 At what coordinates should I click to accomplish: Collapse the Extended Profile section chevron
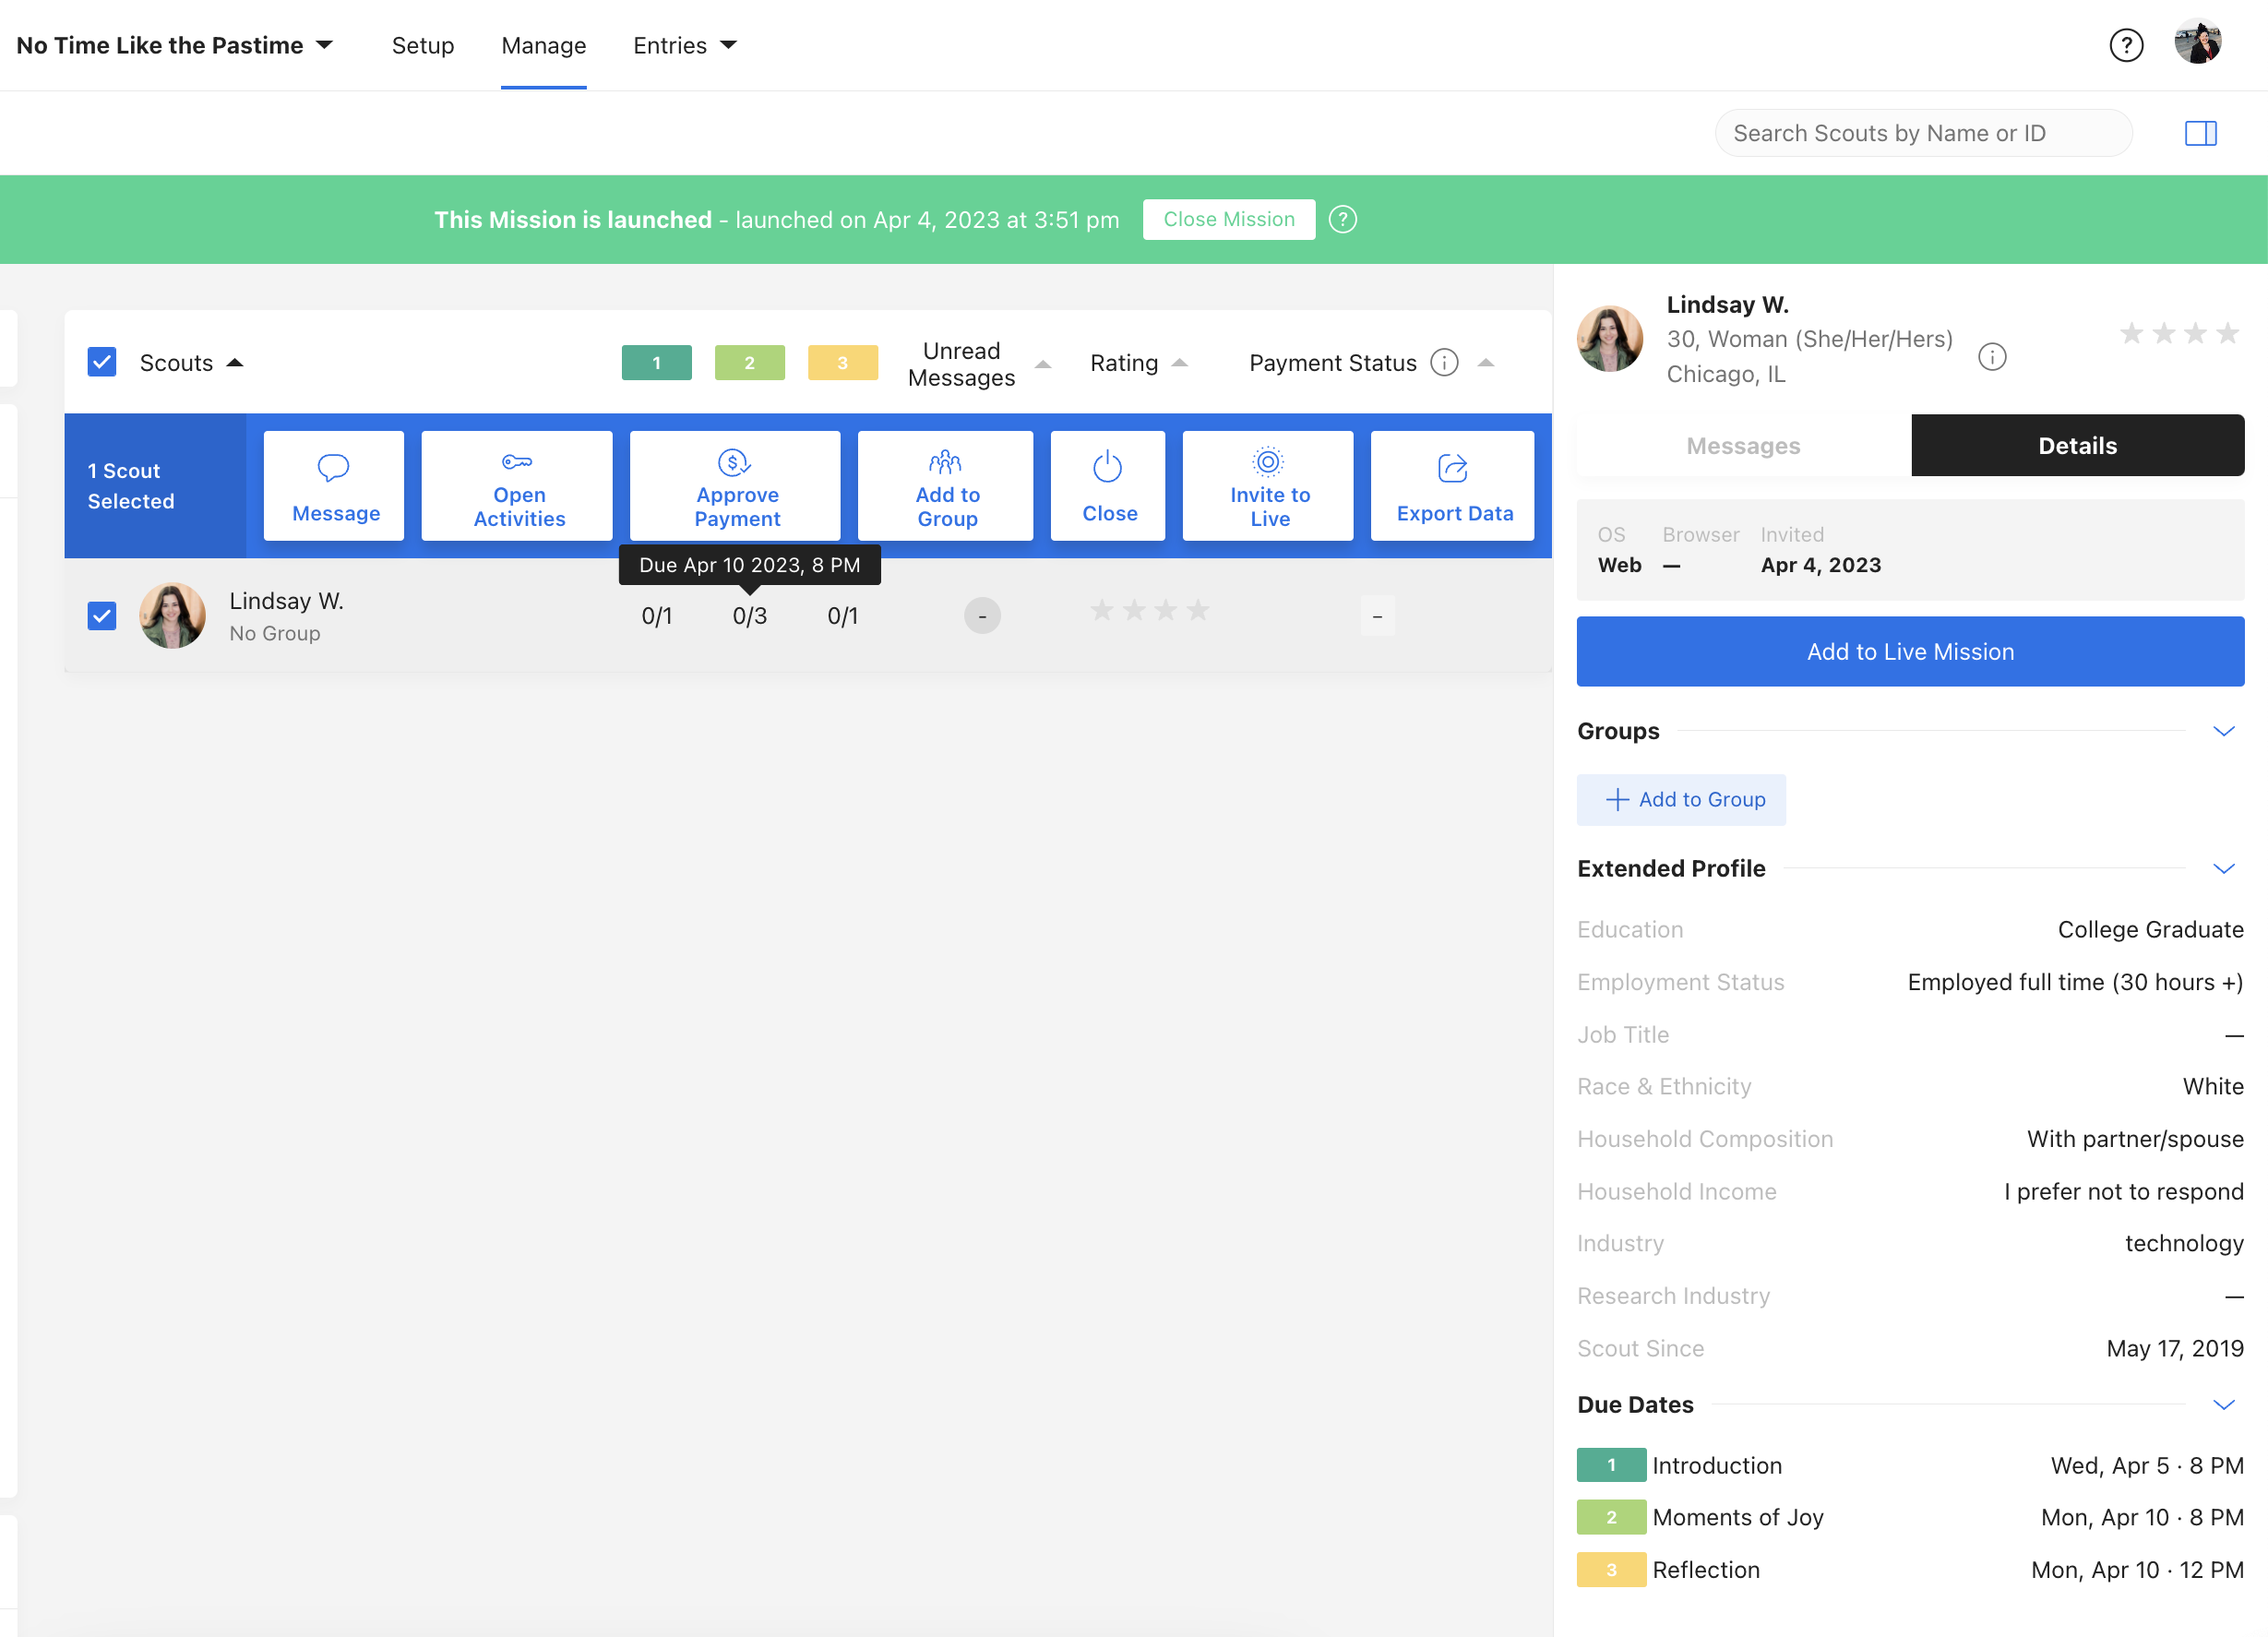pos(2223,868)
